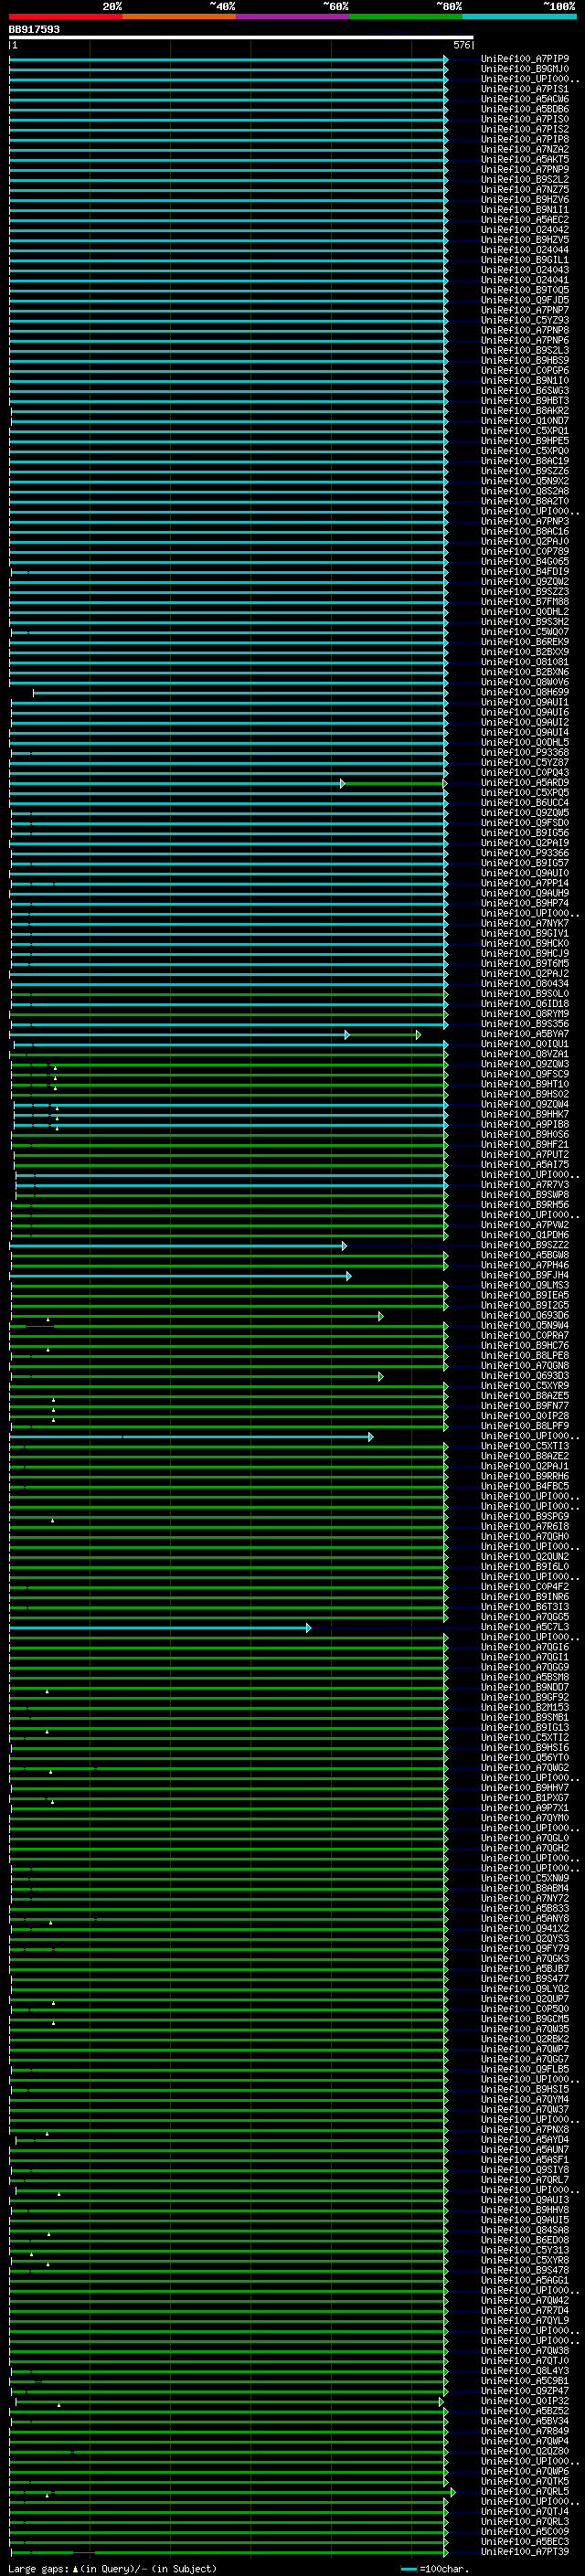
Task: Select label UniRef100_Q8VZA1
Action: 525,1054
